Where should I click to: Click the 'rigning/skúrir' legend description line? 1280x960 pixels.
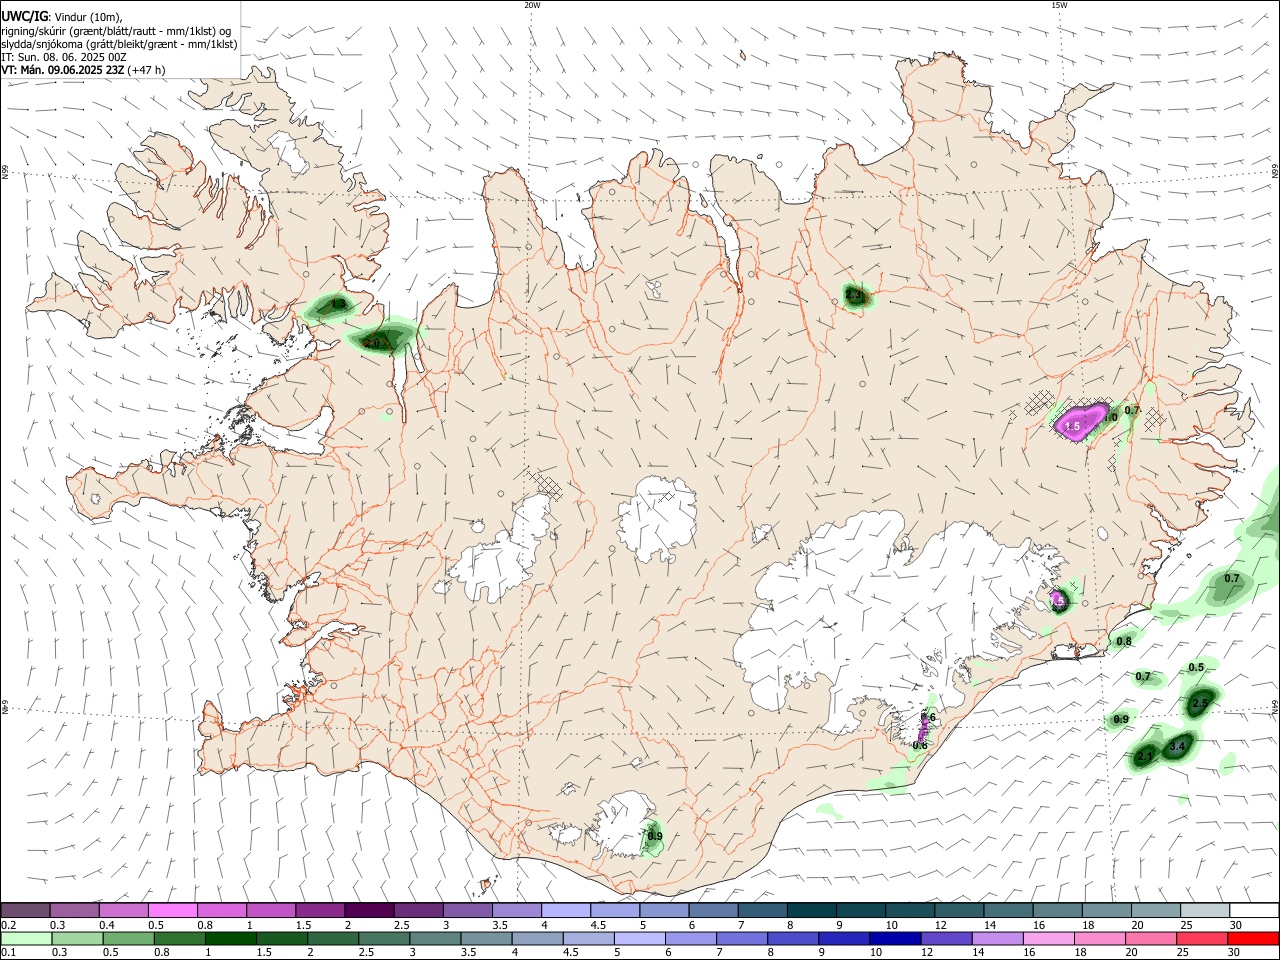click(x=116, y=30)
